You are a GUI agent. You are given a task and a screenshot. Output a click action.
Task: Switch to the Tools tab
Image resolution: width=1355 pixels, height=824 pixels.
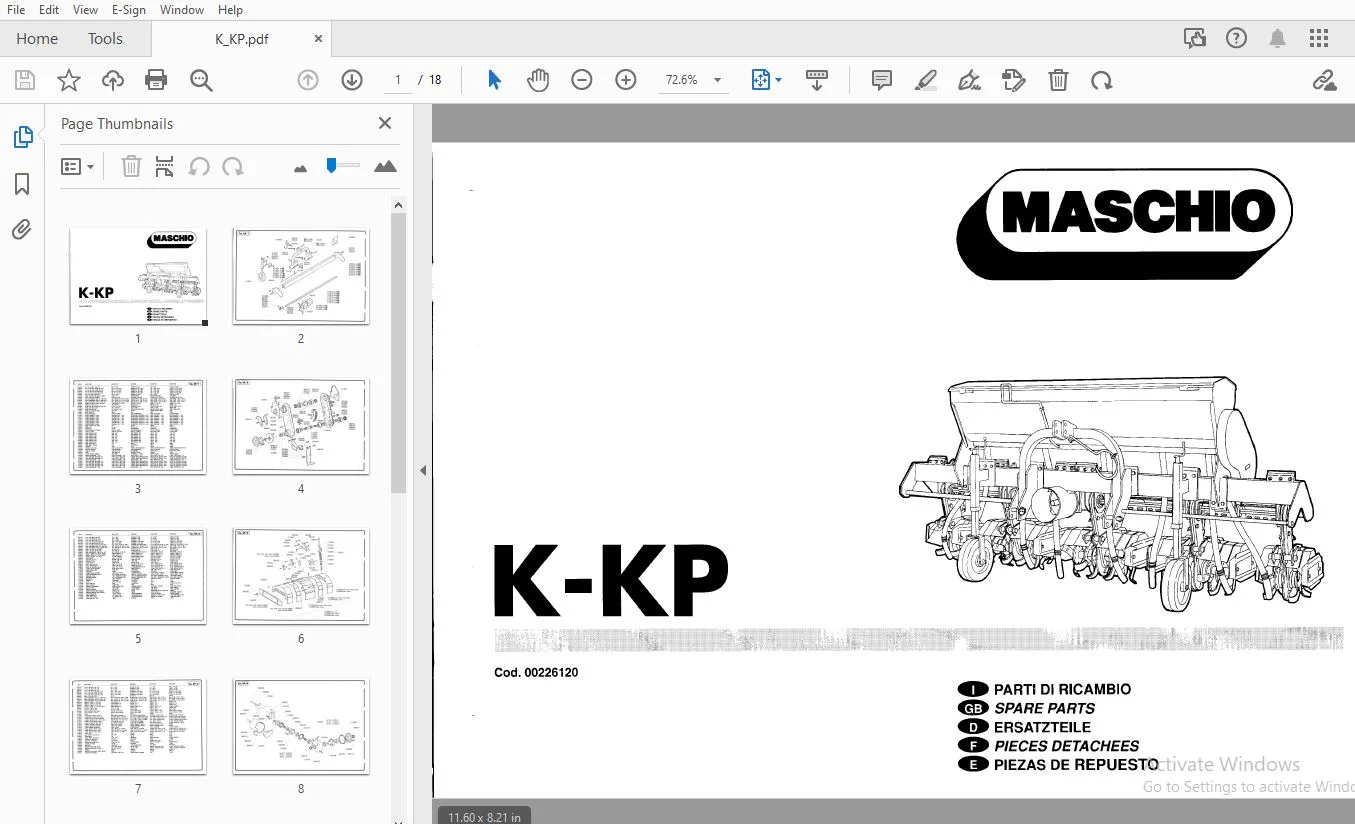[x=105, y=39]
